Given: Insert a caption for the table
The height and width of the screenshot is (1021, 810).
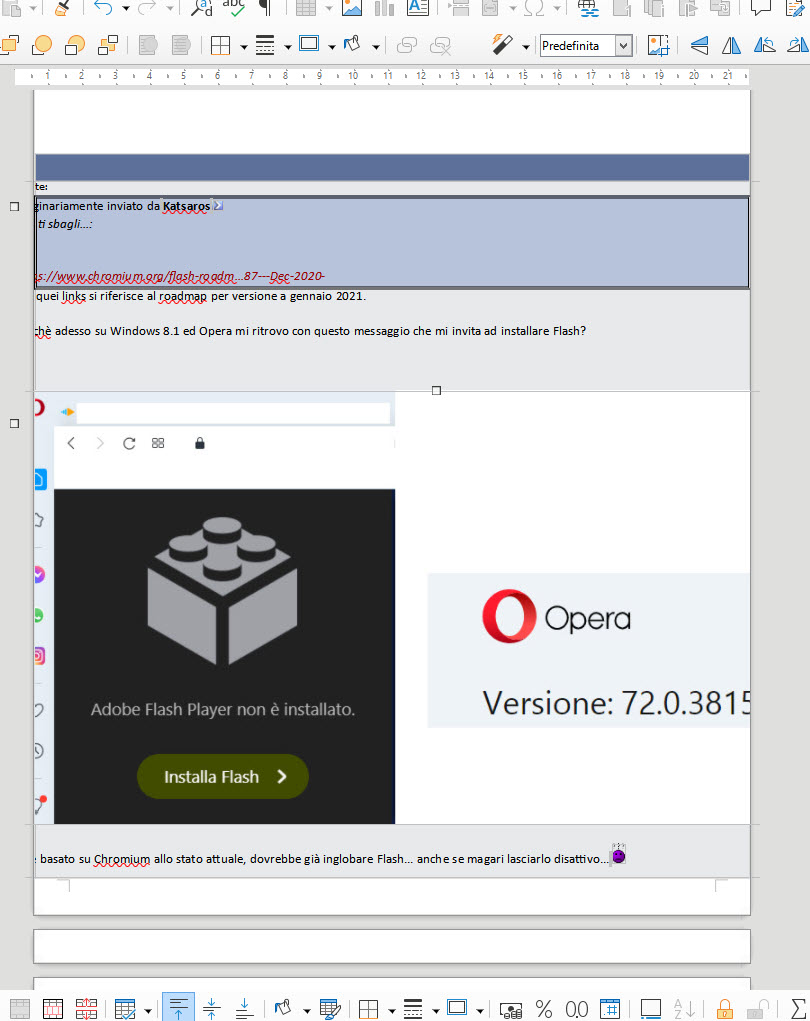Looking at the screenshot, I should [x=650, y=1009].
